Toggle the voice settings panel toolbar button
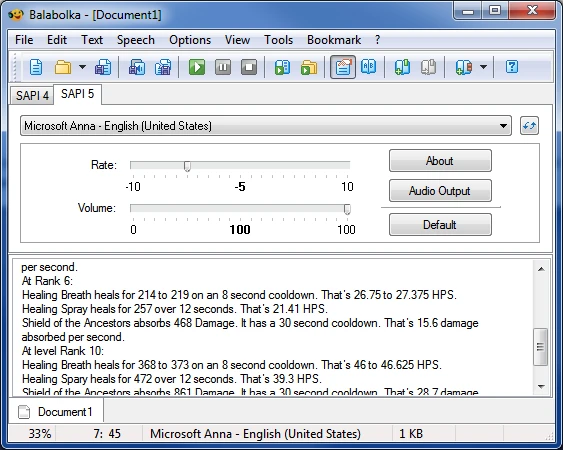Viewport: 563px width, 450px height. coord(343,67)
